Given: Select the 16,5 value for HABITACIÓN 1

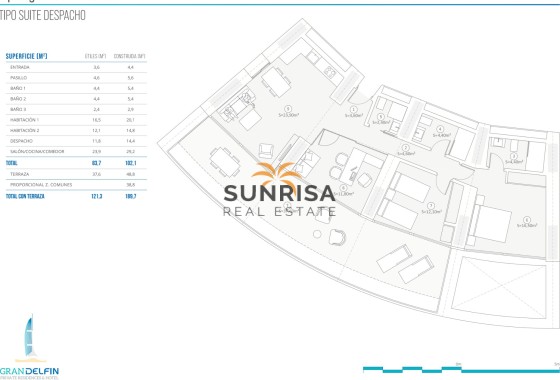Looking at the screenshot, I should (x=96, y=120).
